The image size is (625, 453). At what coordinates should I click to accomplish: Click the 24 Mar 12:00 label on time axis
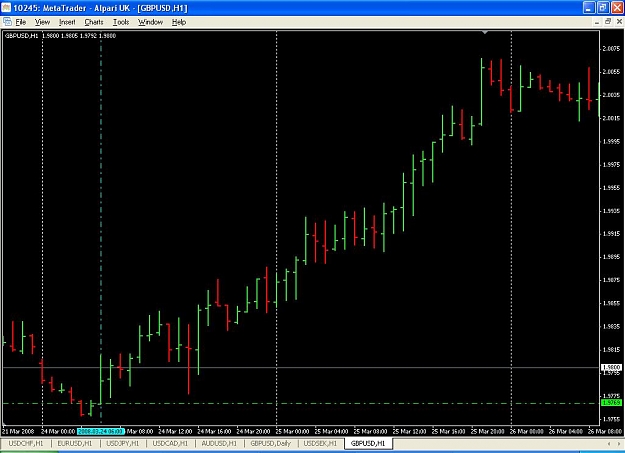click(175, 431)
